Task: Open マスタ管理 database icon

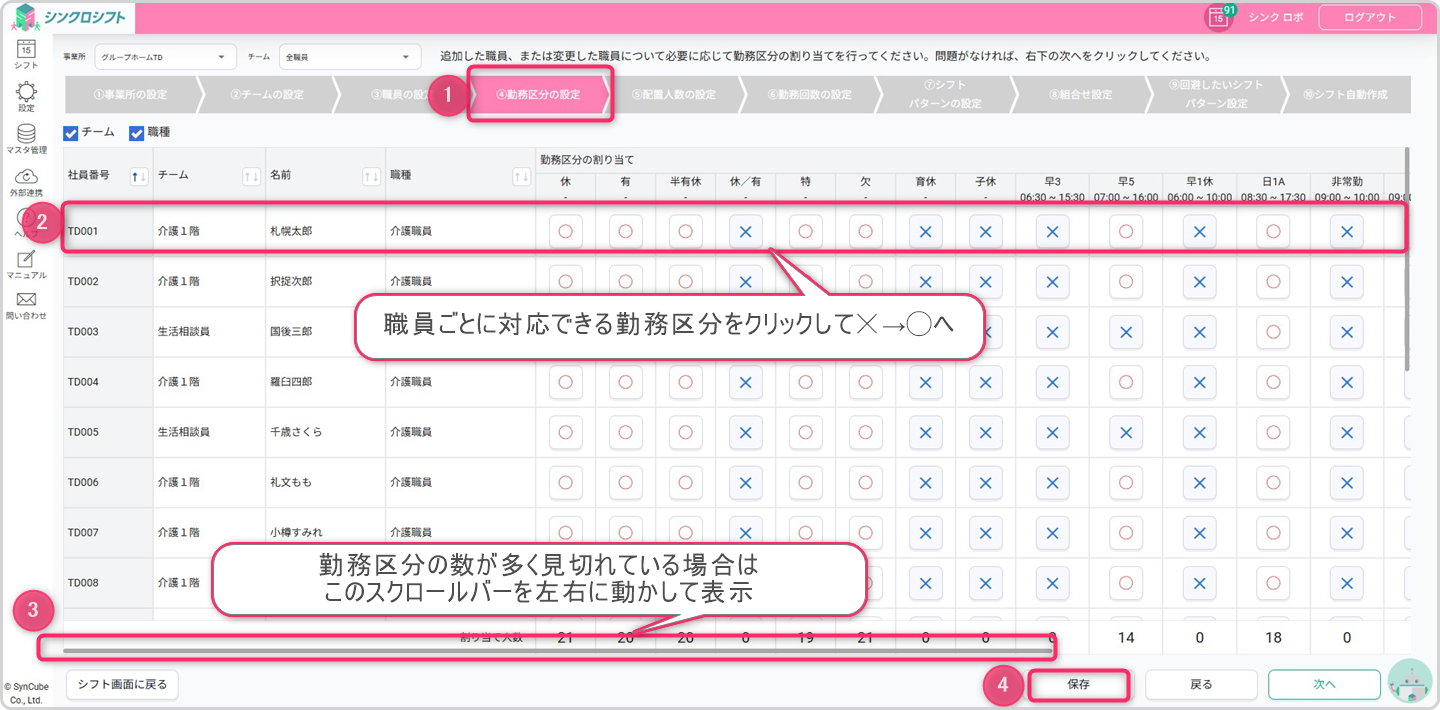Action: pyautogui.click(x=27, y=135)
